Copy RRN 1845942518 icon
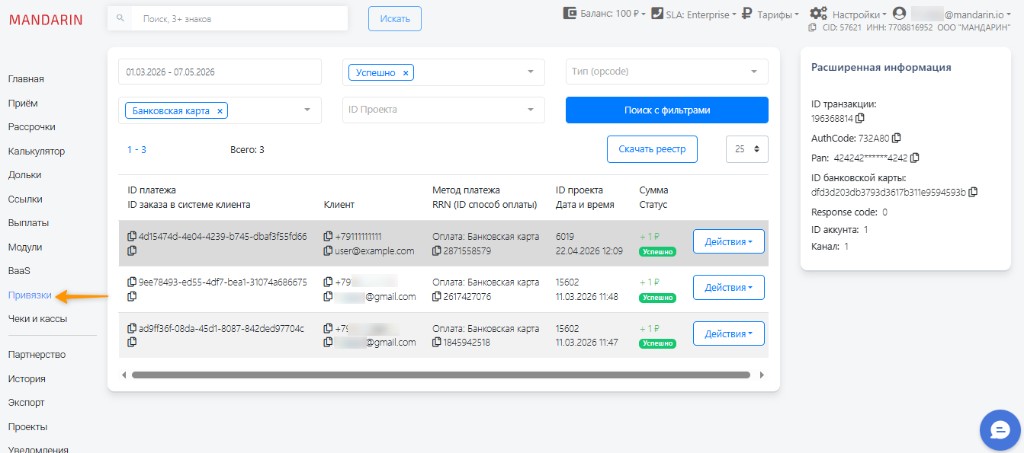Viewport: 1024px width, 453px height. point(437,343)
